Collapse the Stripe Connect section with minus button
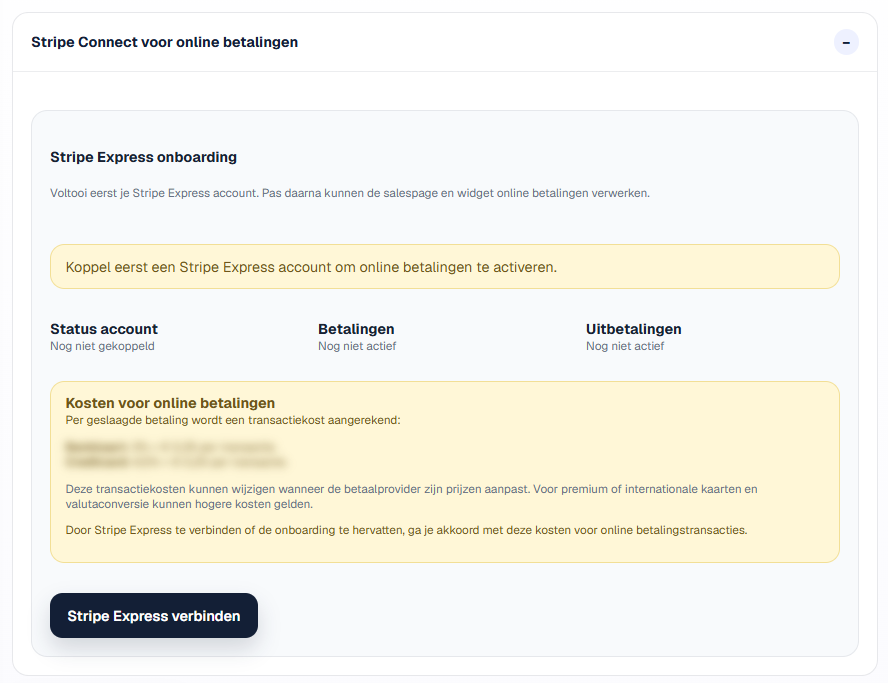Screen dimensions: 888x683 pos(846,42)
